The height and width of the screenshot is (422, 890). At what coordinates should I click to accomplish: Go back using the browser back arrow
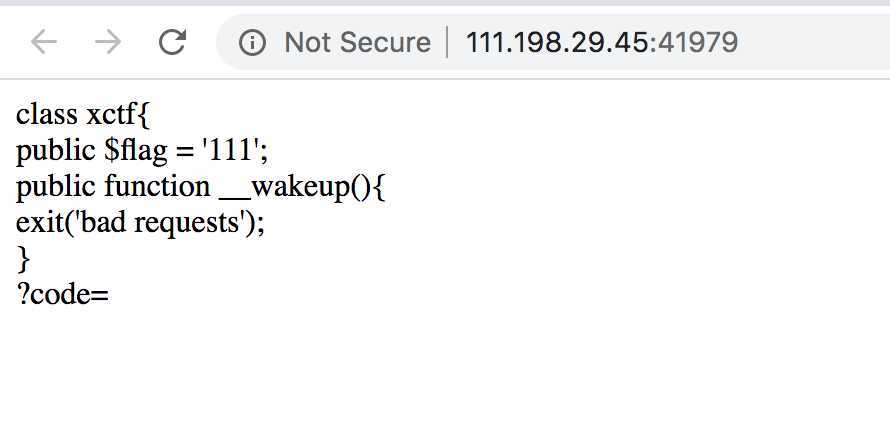[44, 42]
